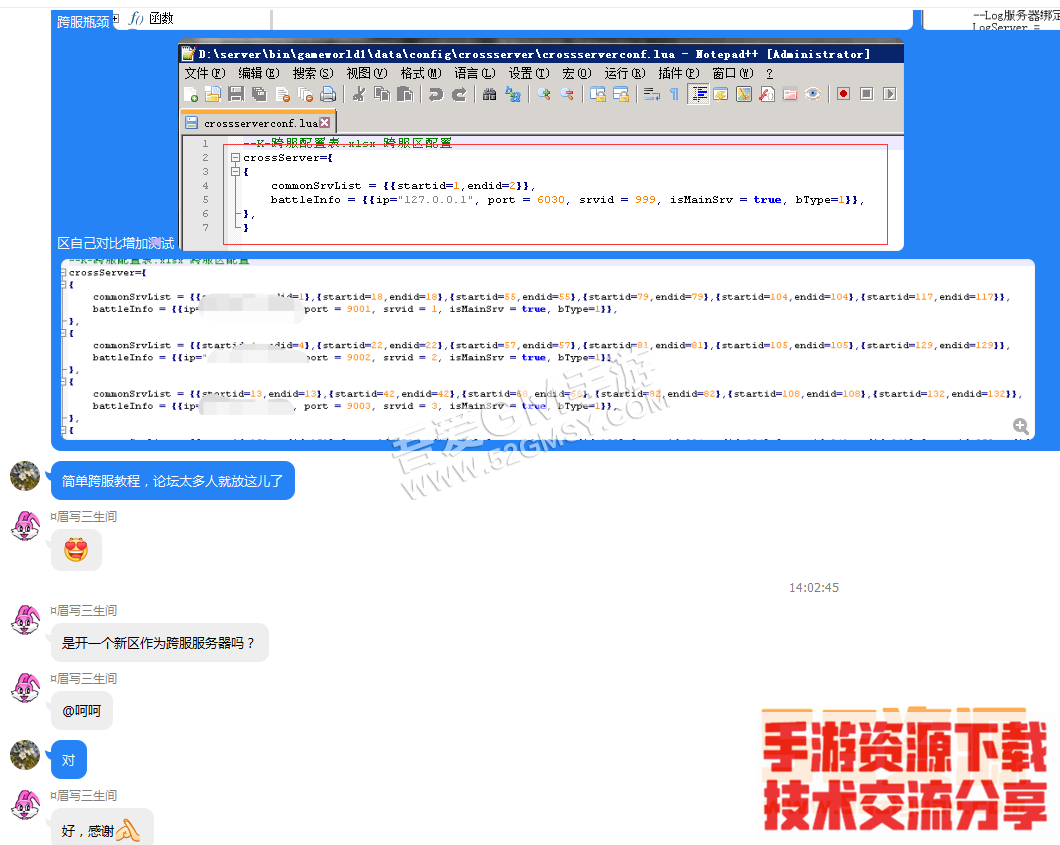Click the Find binoculars toolbar icon
The height and width of the screenshot is (845, 1060).
click(490, 94)
